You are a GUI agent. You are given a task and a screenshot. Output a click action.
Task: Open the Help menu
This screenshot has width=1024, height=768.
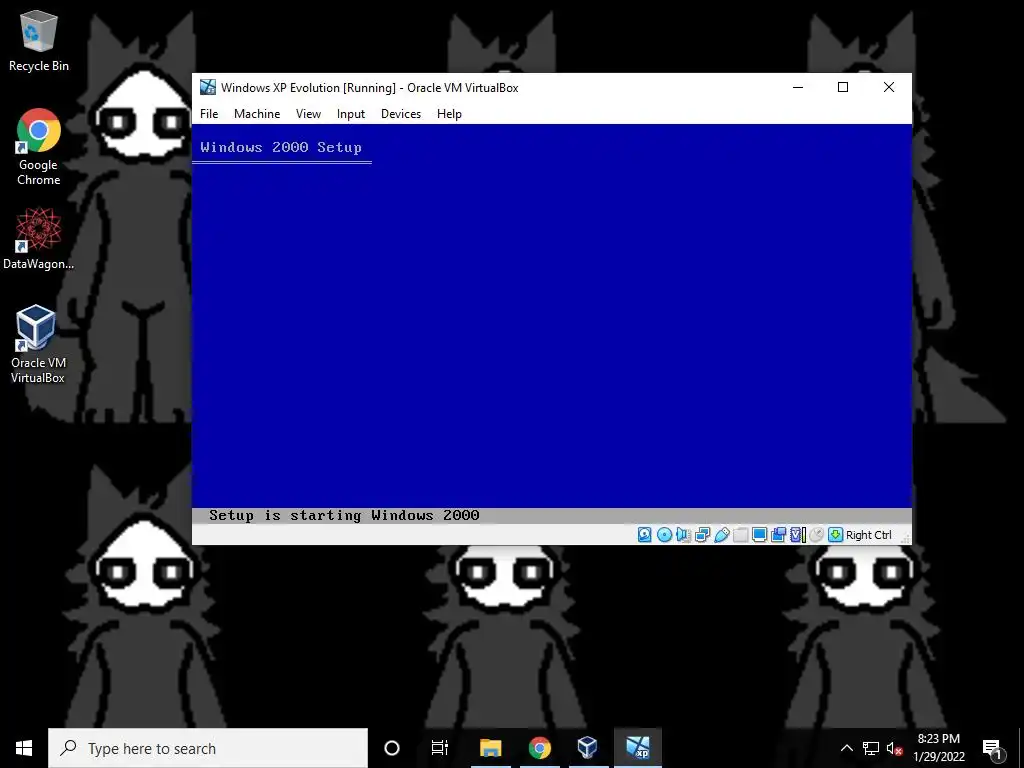click(x=449, y=114)
